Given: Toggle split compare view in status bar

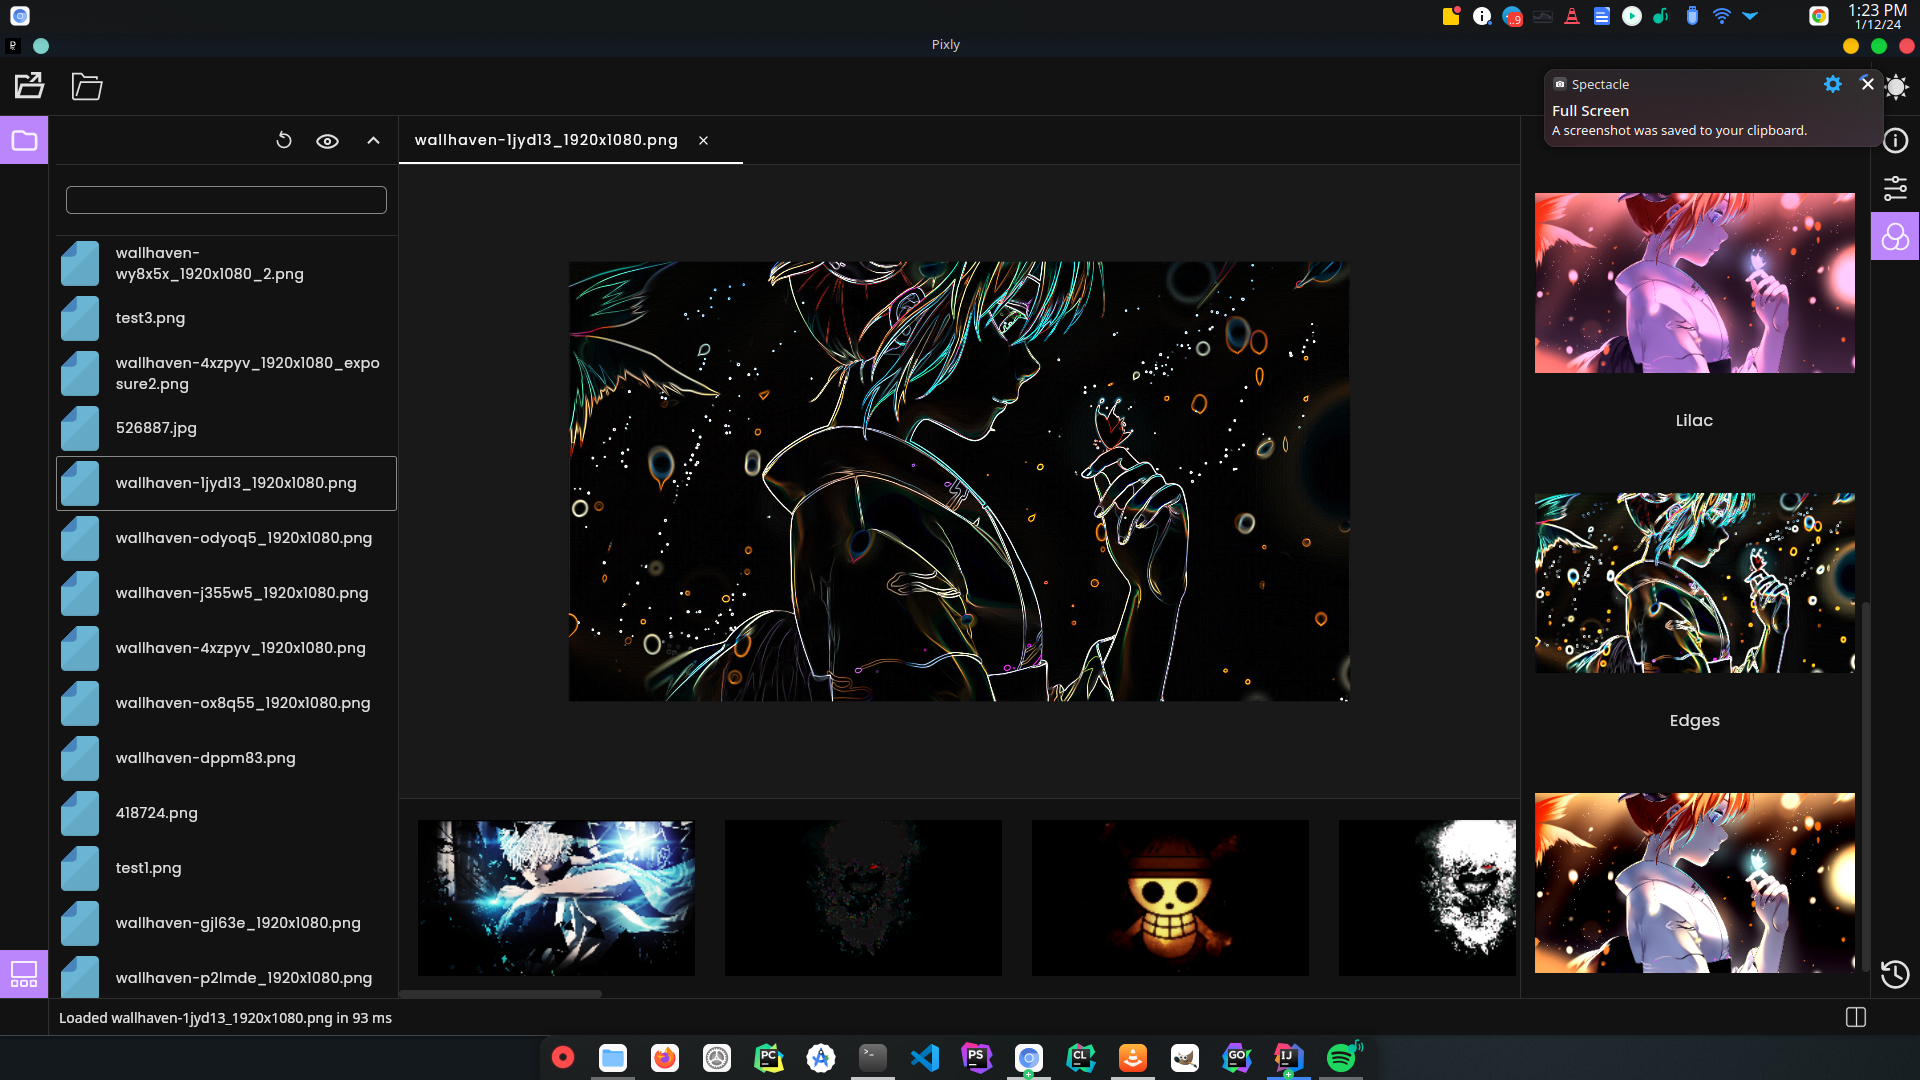Looking at the screenshot, I should click(1856, 1017).
